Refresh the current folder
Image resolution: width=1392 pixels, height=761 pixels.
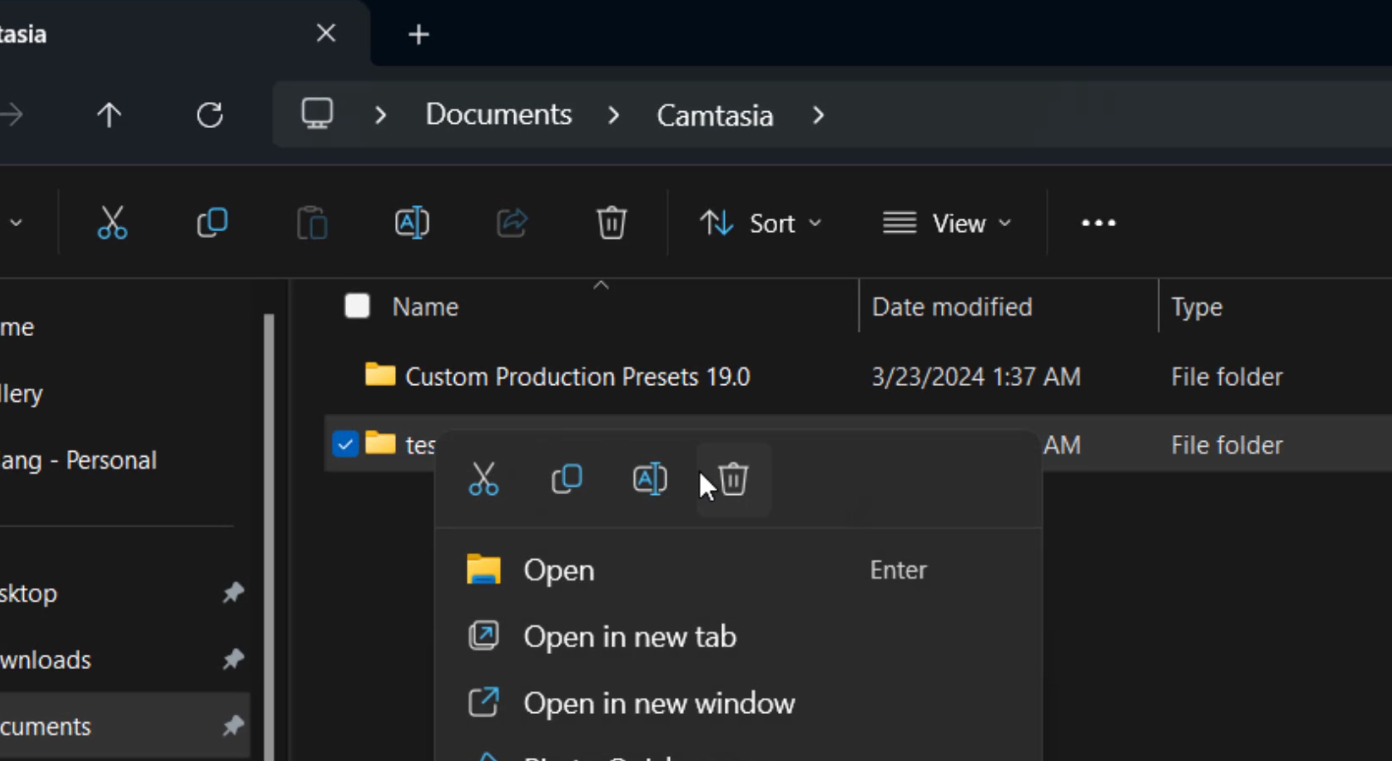[209, 115]
